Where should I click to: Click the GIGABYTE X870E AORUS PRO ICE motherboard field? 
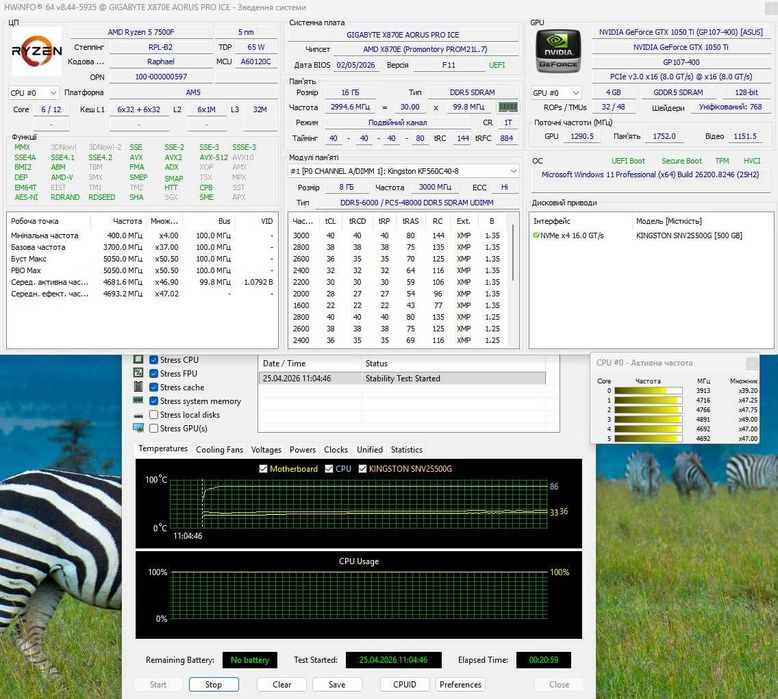click(403, 35)
